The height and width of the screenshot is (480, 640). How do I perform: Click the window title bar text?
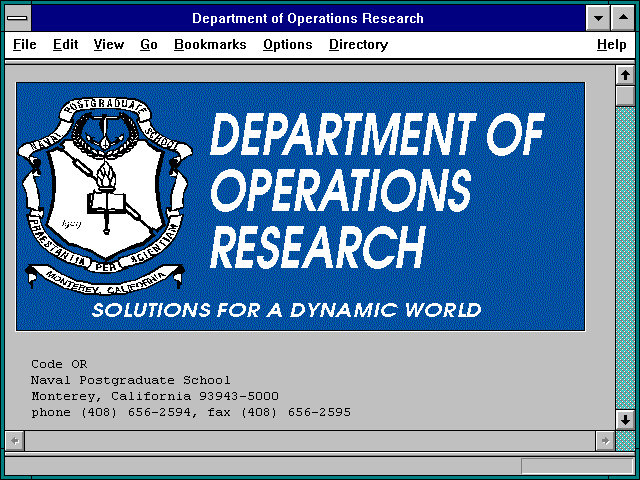coord(308,18)
